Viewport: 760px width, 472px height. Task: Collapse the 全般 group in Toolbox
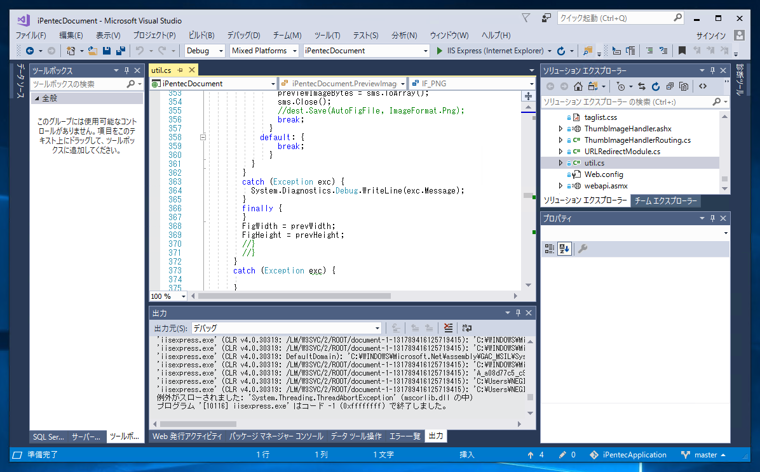(x=37, y=98)
